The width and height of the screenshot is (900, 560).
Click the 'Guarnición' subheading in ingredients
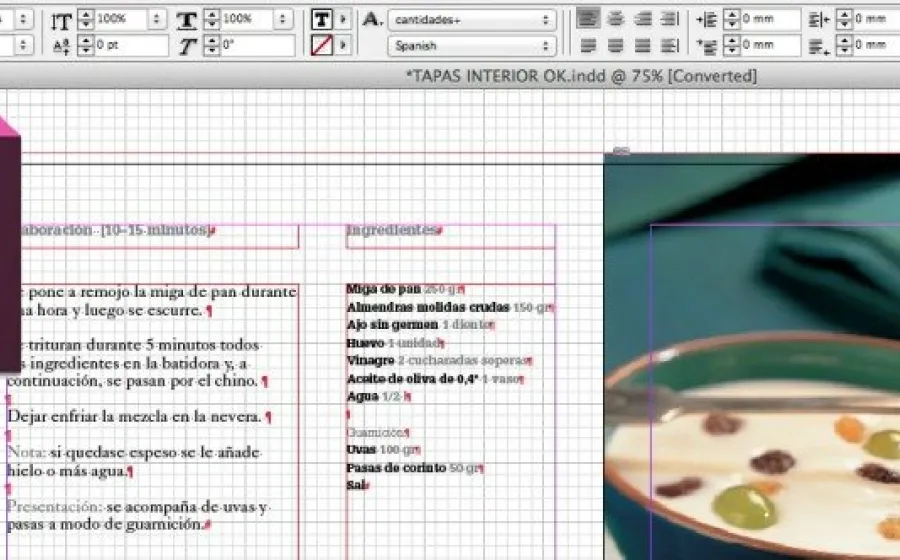pyautogui.click(x=378, y=433)
